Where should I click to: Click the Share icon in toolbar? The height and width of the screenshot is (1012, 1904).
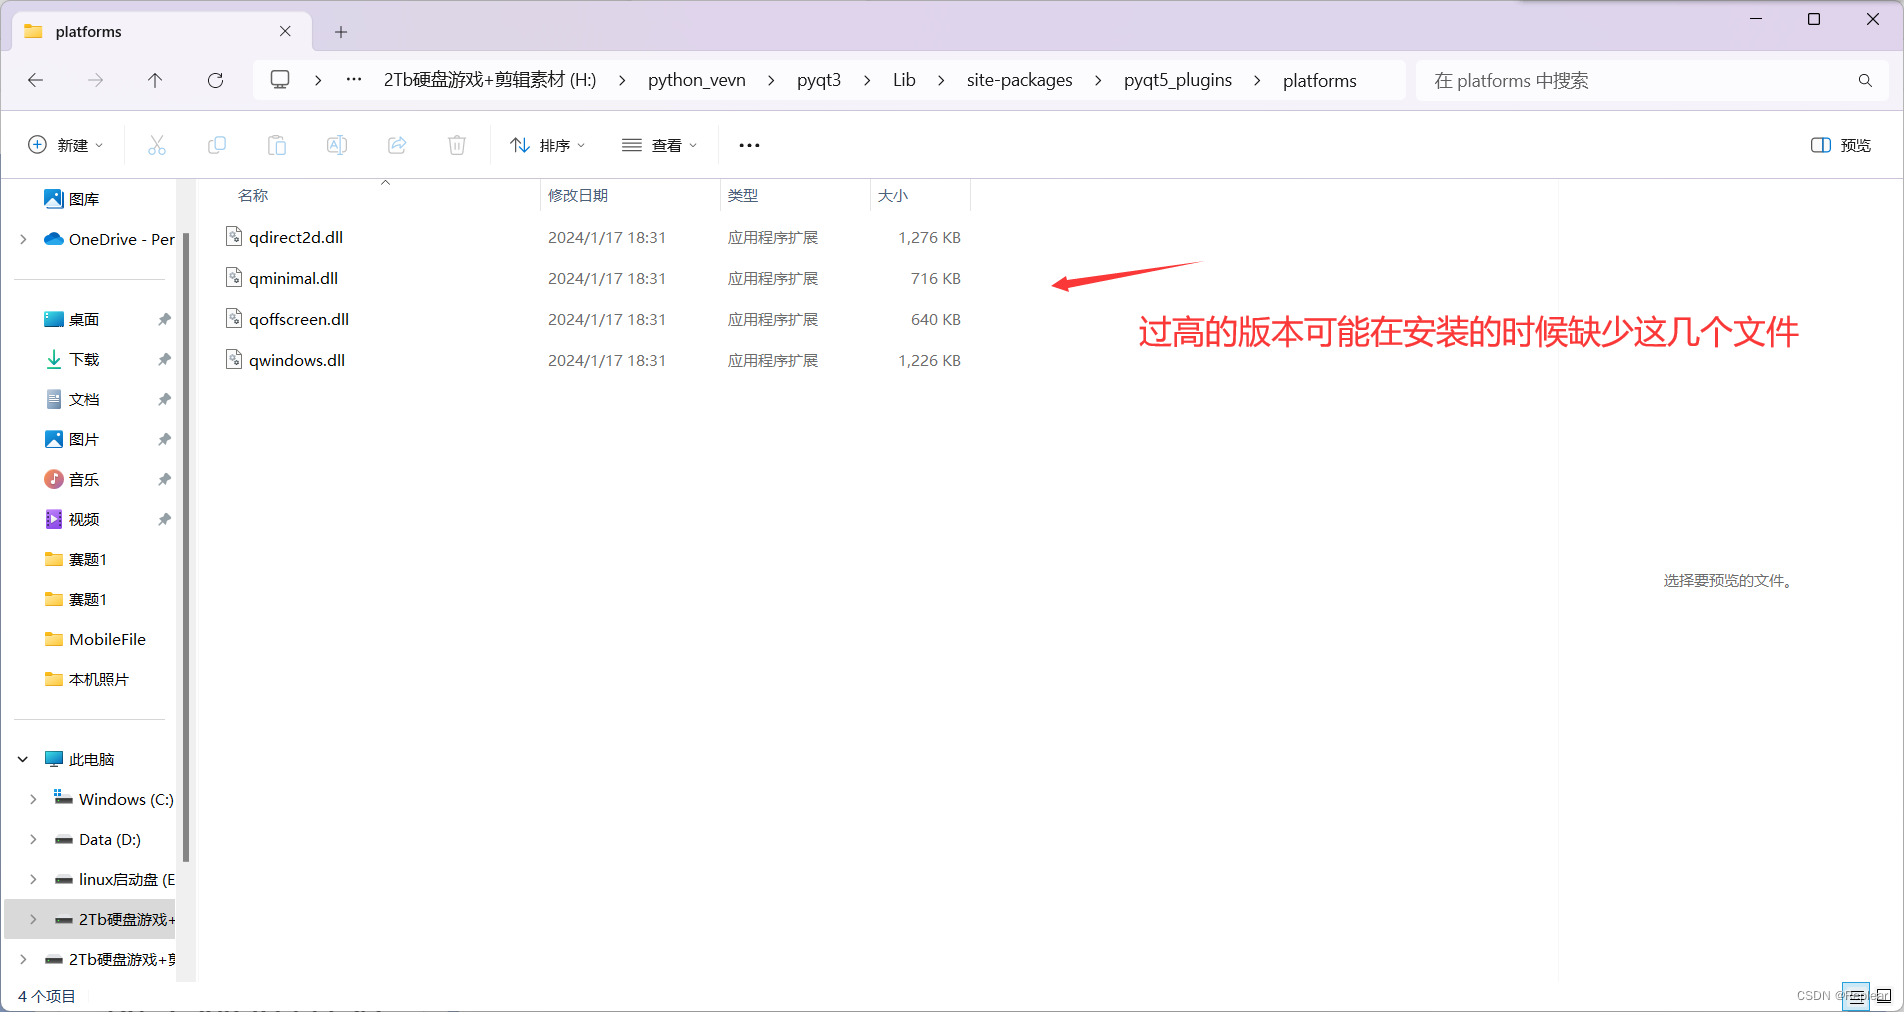[397, 145]
